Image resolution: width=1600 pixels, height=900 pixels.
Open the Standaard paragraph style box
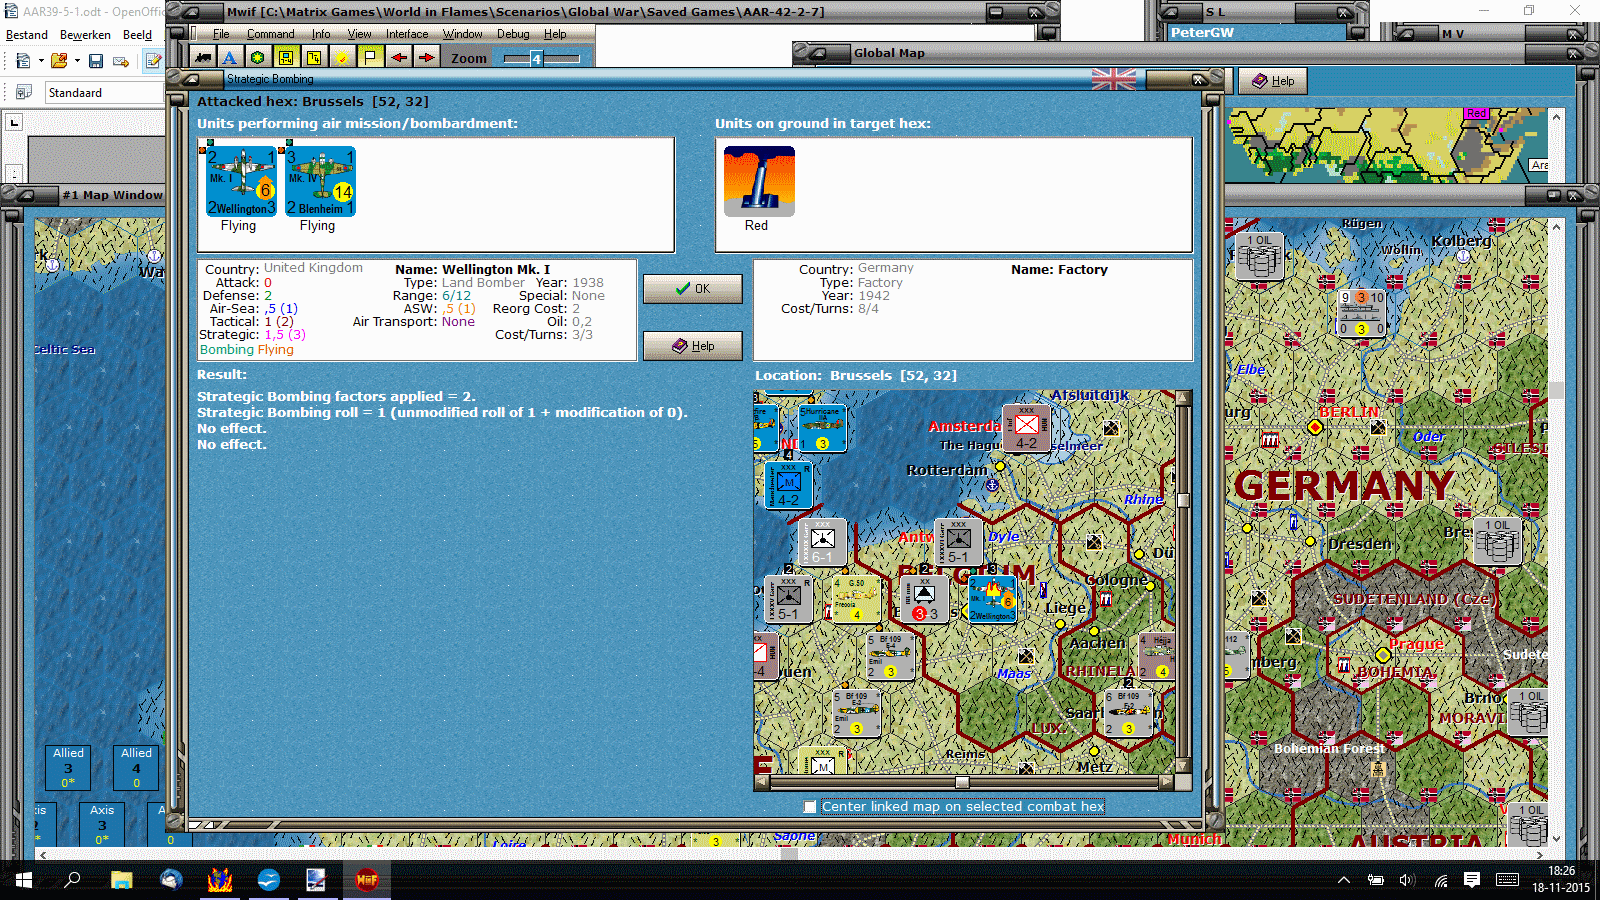[x=104, y=92]
